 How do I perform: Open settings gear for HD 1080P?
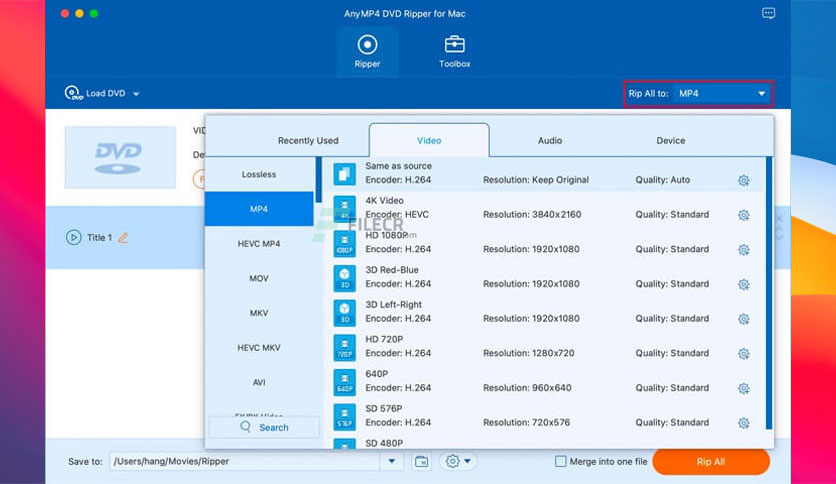pos(743,249)
